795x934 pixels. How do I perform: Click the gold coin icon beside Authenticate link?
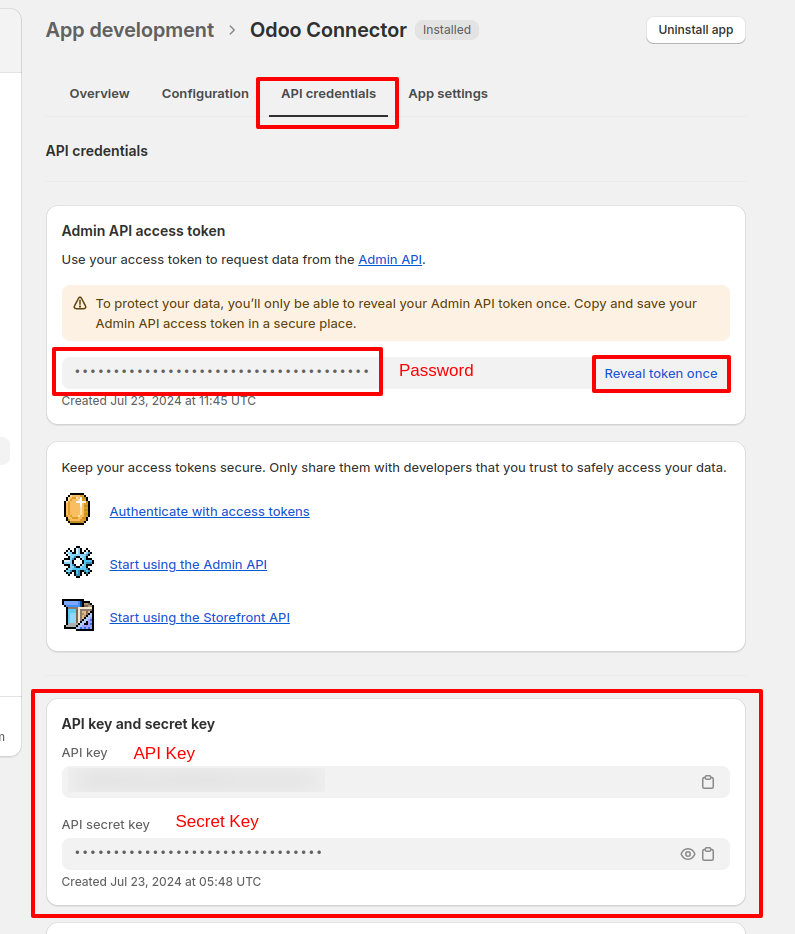(x=77, y=509)
